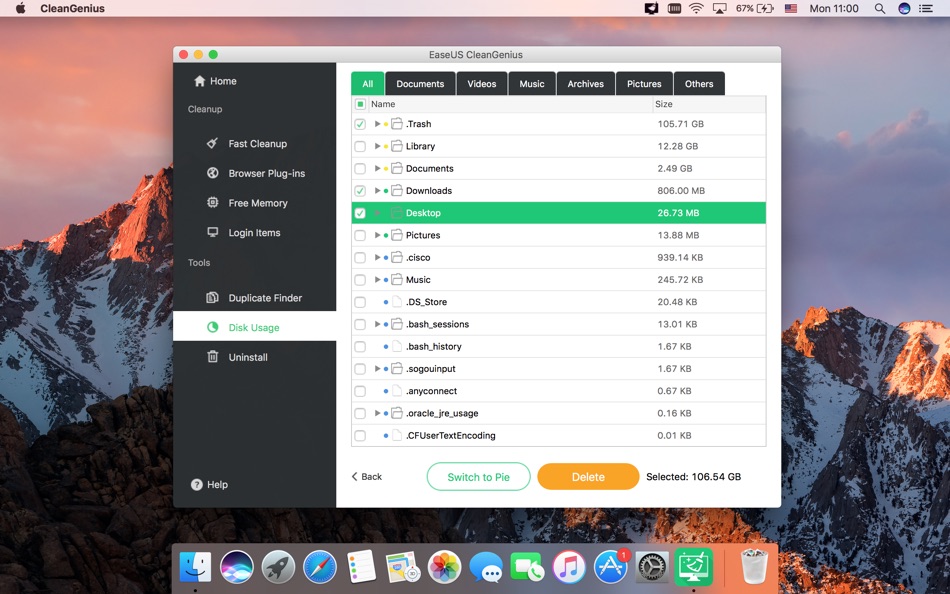
Task: Expand the Pictures folder arrow
Action: (377, 235)
